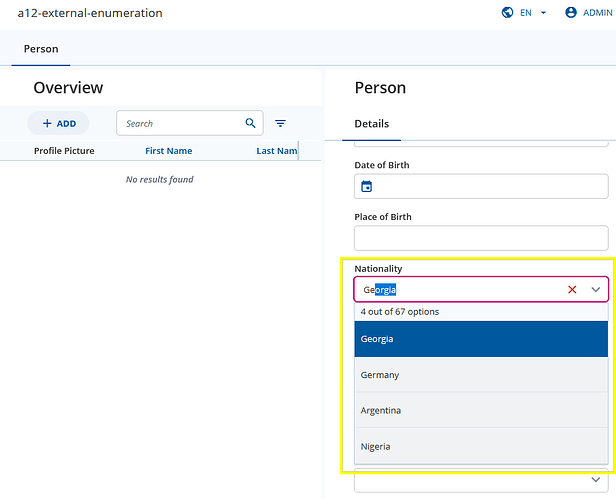The height and width of the screenshot is (499, 616).
Task: Open the EN language dropdown arrow
Action: (544, 13)
